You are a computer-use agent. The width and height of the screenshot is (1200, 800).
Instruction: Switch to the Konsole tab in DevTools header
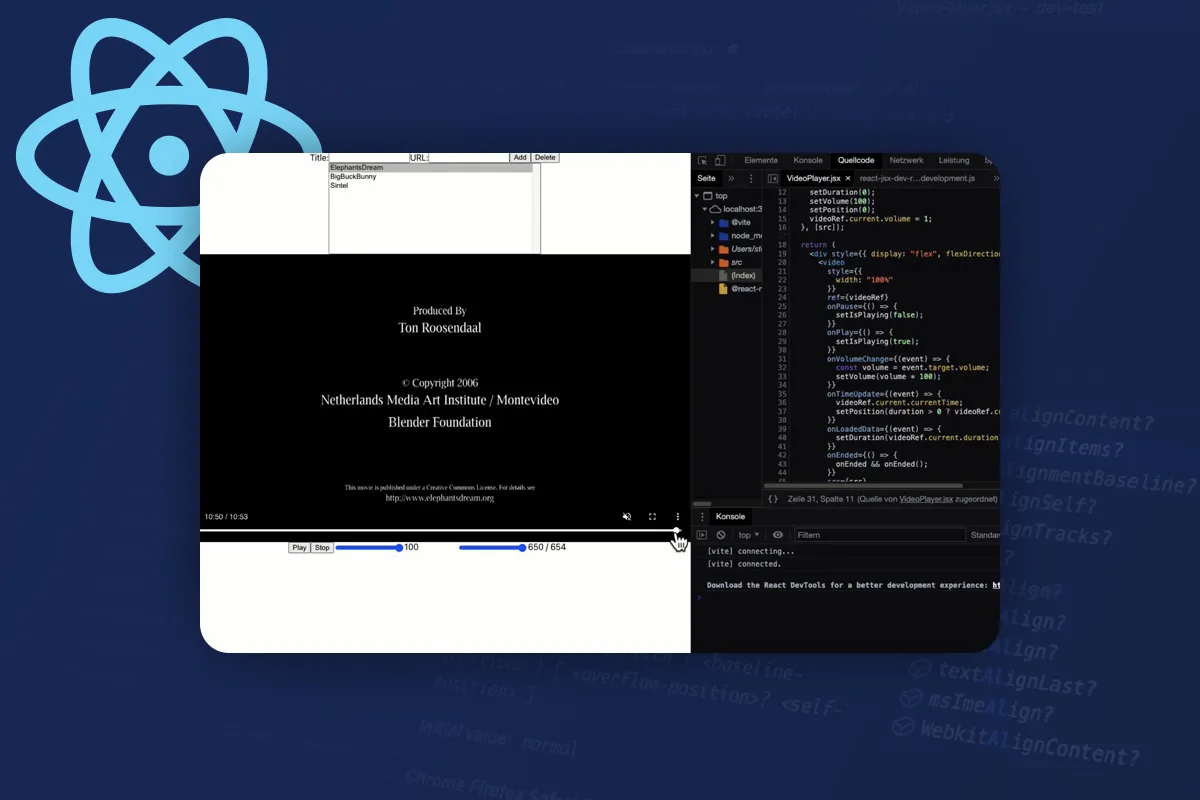pyautogui.click(x=808, y=160)
